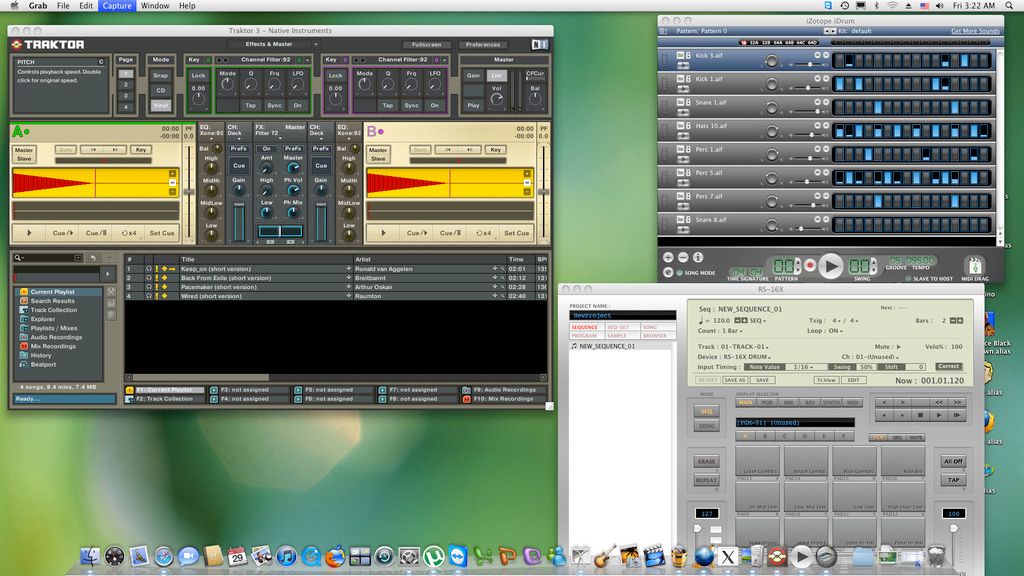The image size is (1024, 576).
Task: Tap the Crash Cymbal1 drum pad
Action: click(758, 462)
